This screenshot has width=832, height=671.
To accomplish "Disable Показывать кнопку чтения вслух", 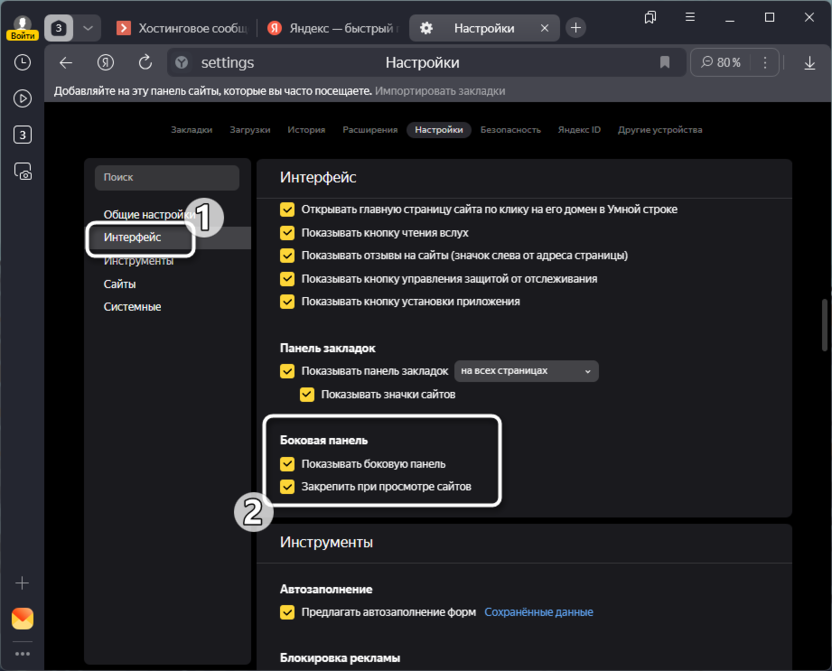I will (x=287, y=233).
